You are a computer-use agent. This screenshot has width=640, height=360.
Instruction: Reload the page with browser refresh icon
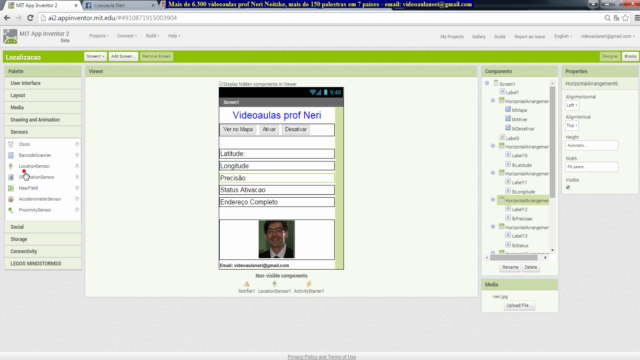click(x=30, y=18)
